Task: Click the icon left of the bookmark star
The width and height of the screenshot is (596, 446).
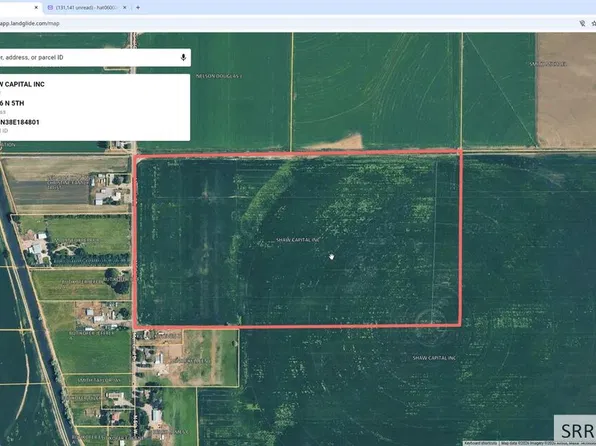Action: pos(582,24)
